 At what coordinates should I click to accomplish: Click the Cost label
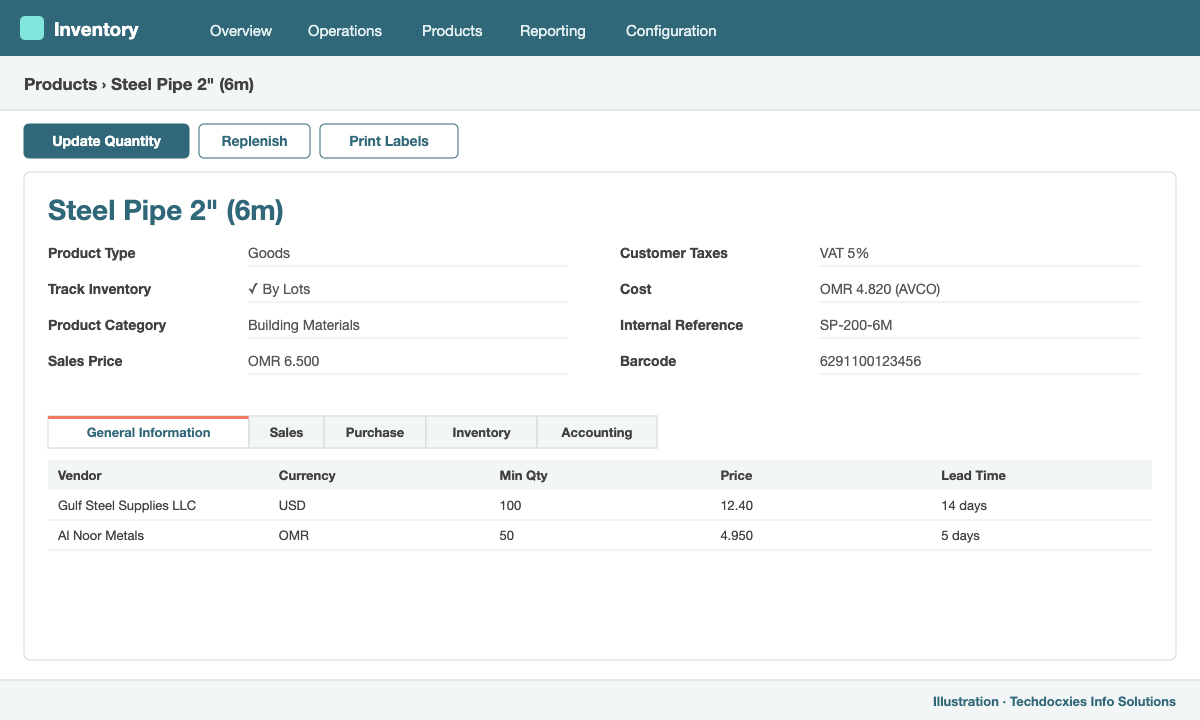point(636,289)
